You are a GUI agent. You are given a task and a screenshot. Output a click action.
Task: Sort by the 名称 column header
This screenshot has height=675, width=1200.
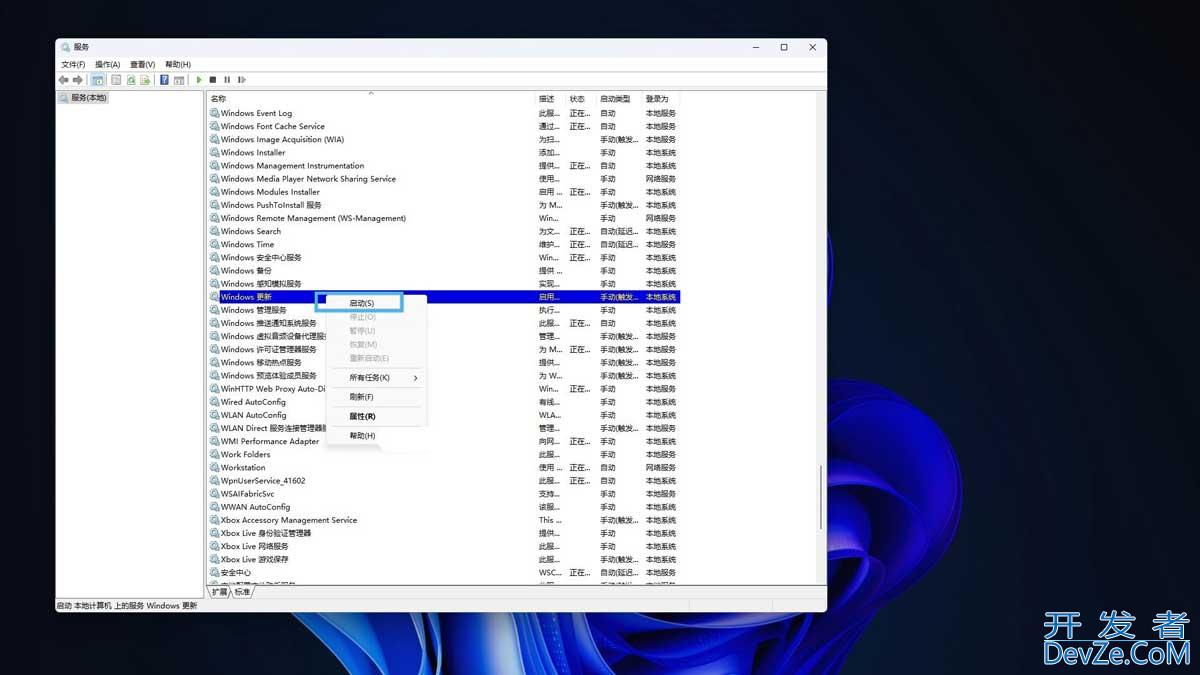pos(218,99)
